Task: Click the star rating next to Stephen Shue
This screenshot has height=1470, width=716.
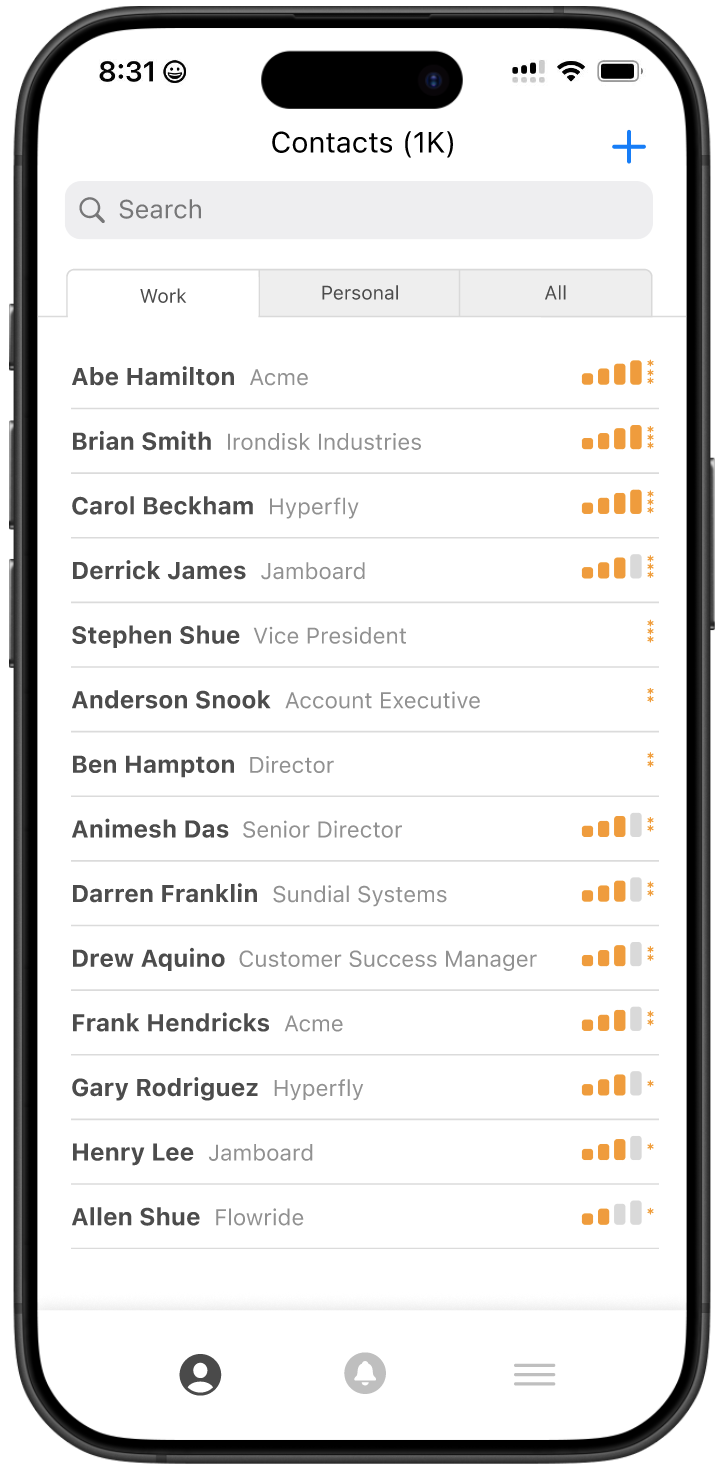Action: (650, 634)
